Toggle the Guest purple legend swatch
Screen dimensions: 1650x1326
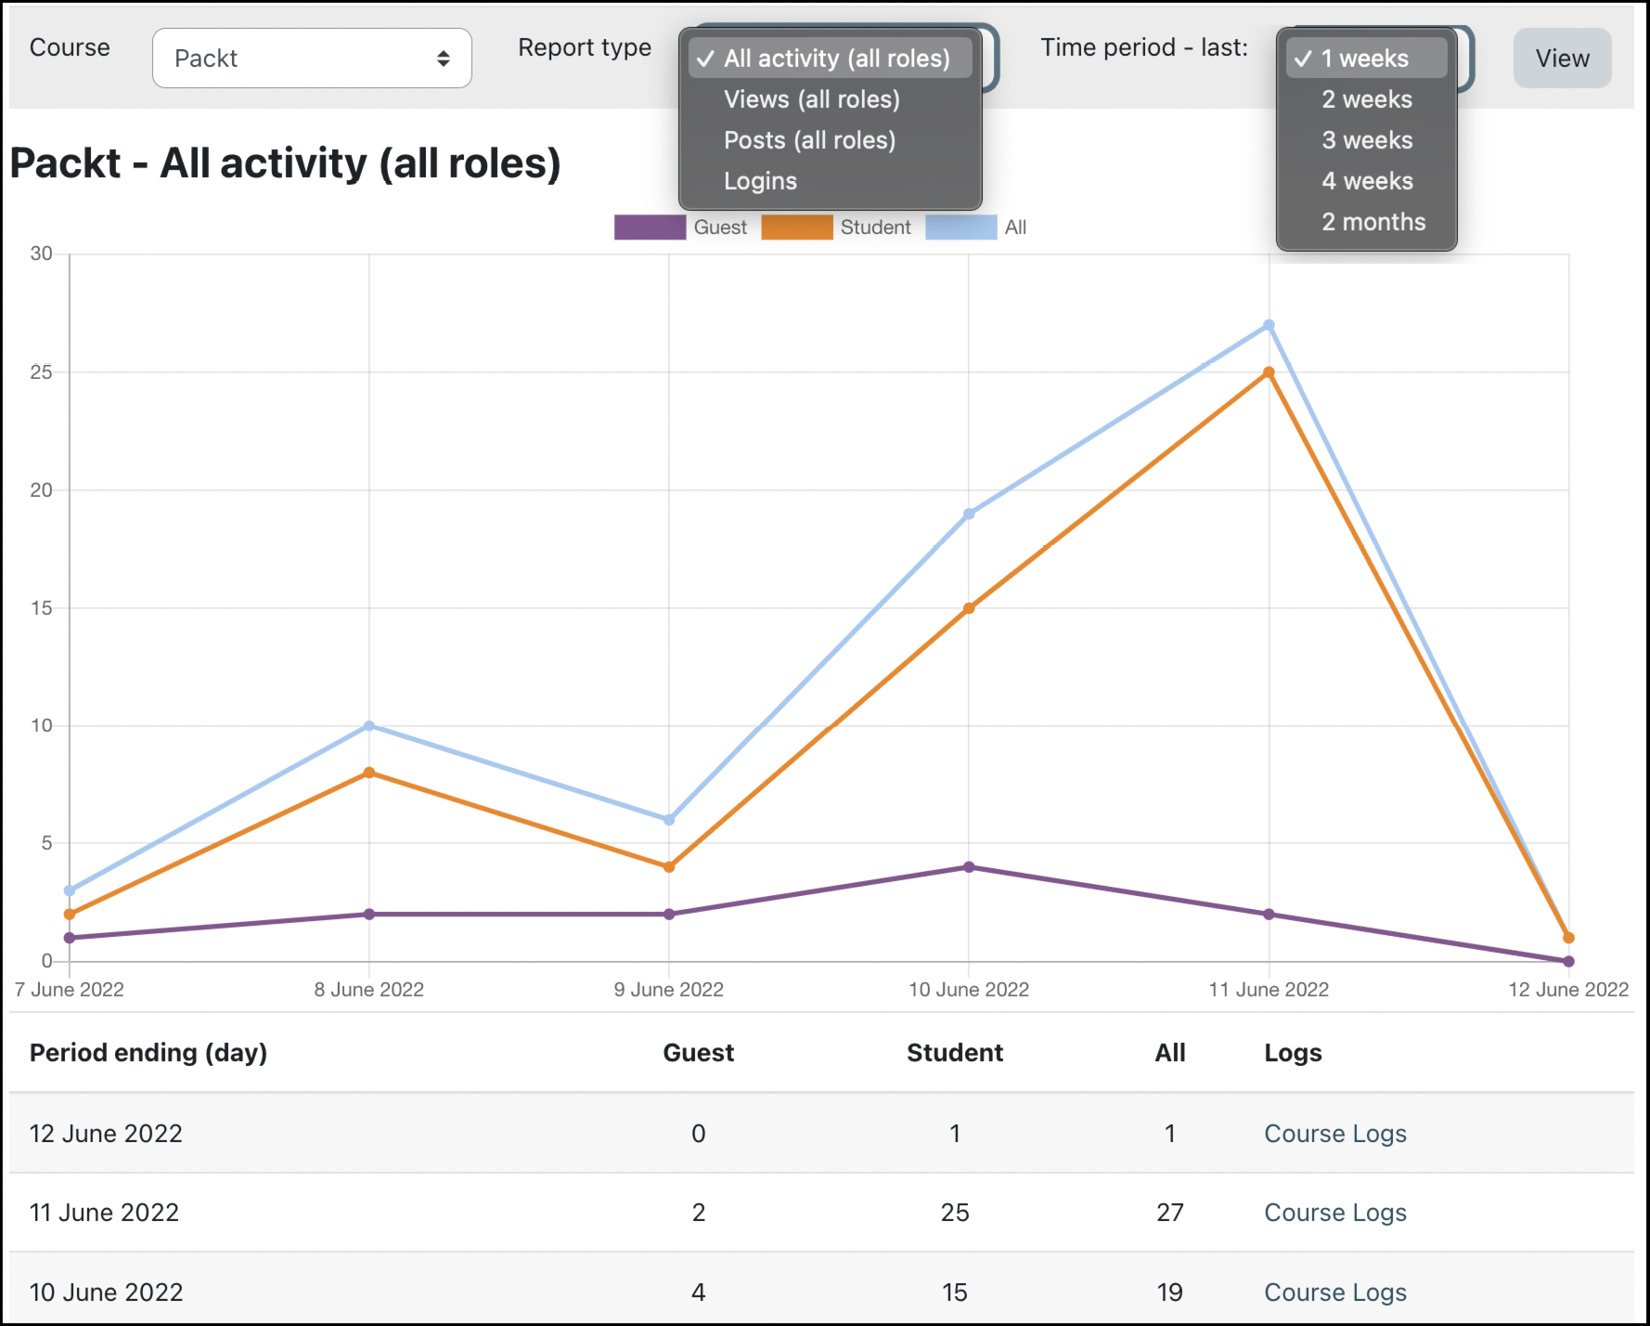[x=650, y=227]
